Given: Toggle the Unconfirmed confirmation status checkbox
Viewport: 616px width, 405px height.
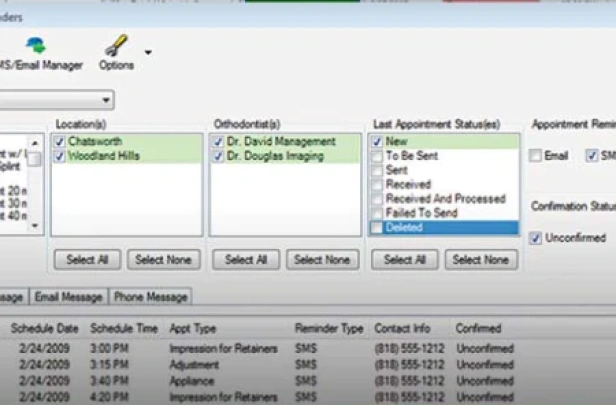Looking at the screenshot, I should (535, 238).
